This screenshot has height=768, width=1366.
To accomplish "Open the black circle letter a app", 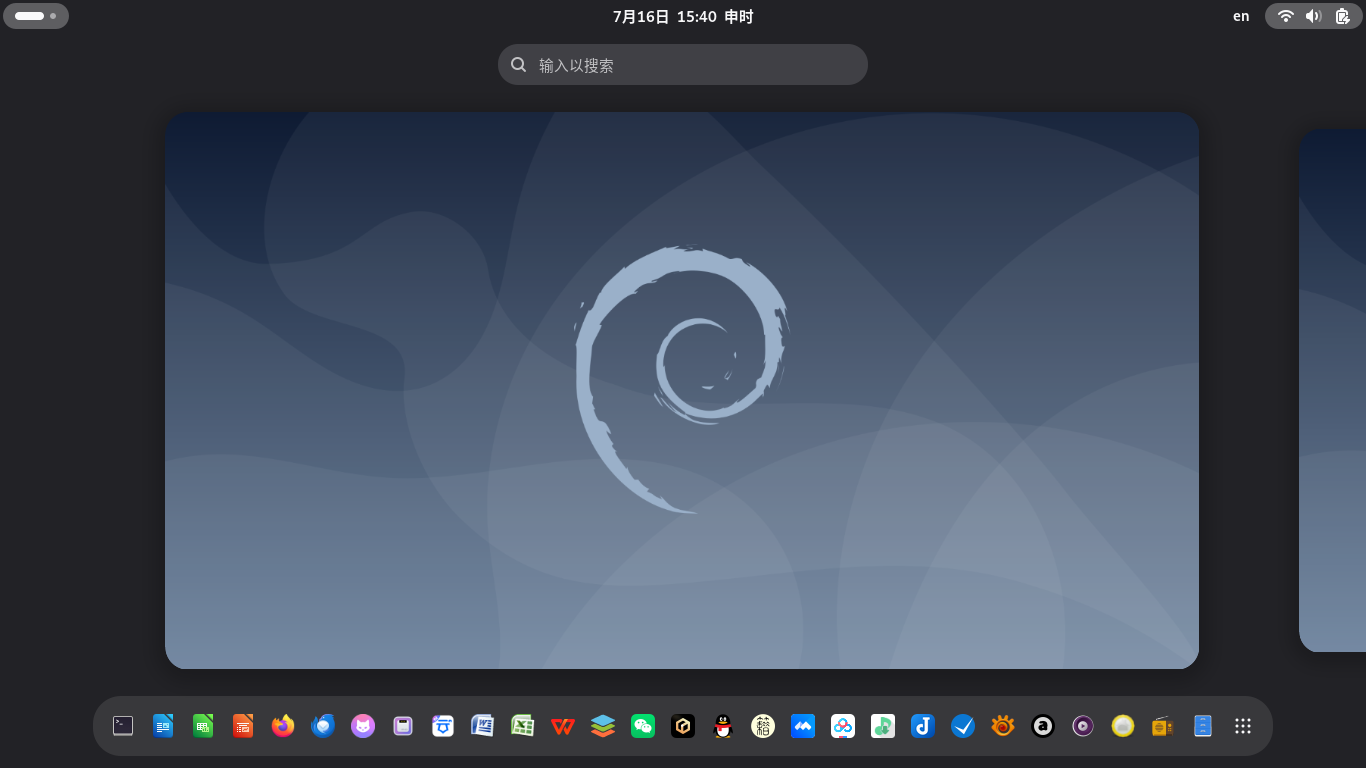I will click(1043, 726).
